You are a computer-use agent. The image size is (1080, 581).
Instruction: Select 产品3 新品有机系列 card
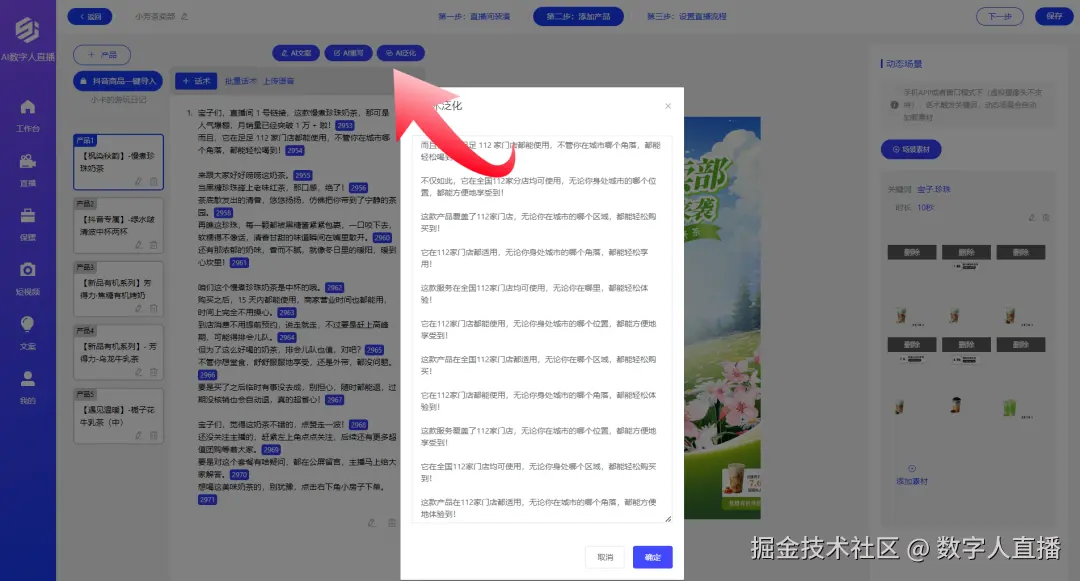[x=118, y=288]
